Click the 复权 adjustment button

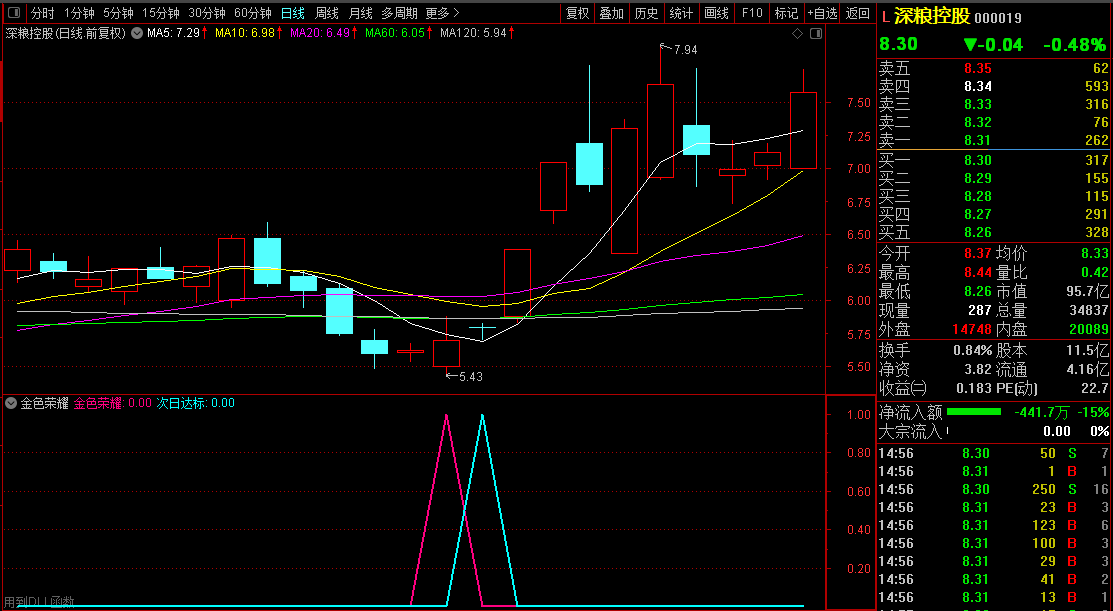click(x=578, y=13)
